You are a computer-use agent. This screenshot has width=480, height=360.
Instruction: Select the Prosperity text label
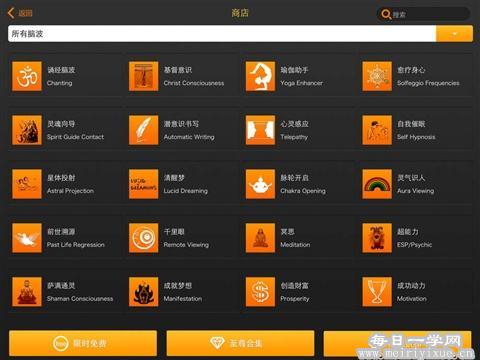click(295, 299)
